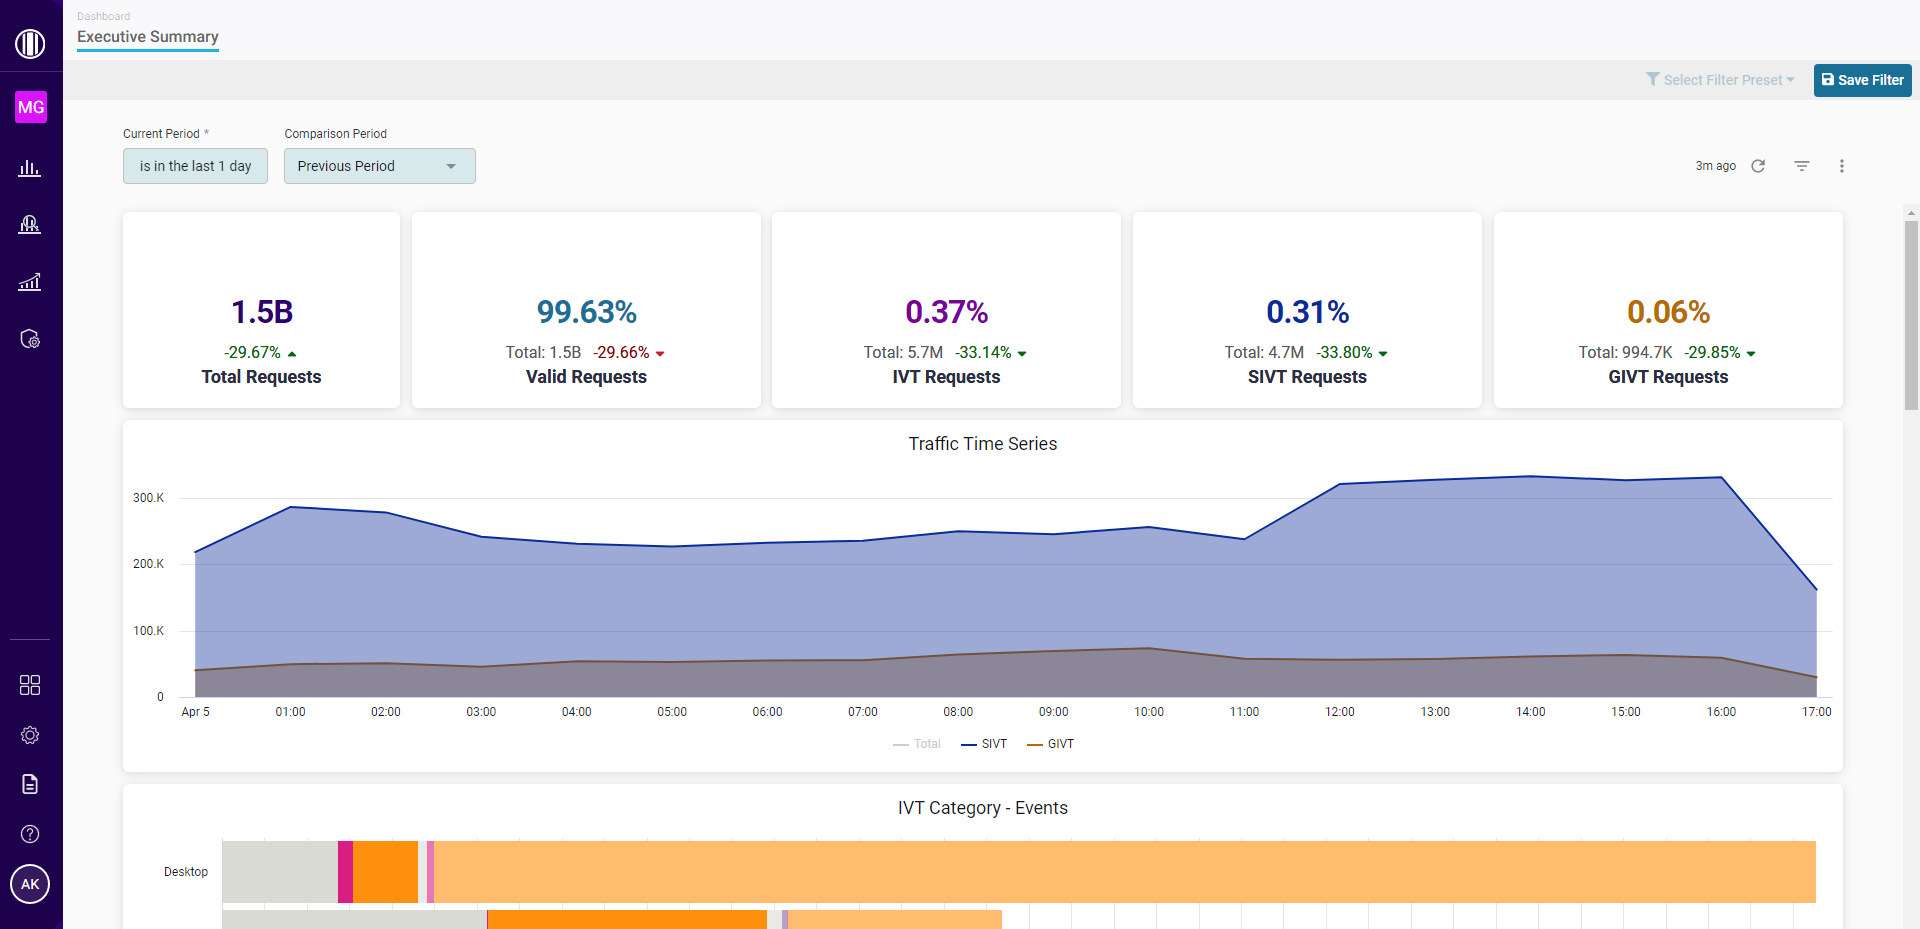The width and height of the screenshot is (1920, 929).
Task: Select the Executive Summary tab
Action: [x=147, y=37]
